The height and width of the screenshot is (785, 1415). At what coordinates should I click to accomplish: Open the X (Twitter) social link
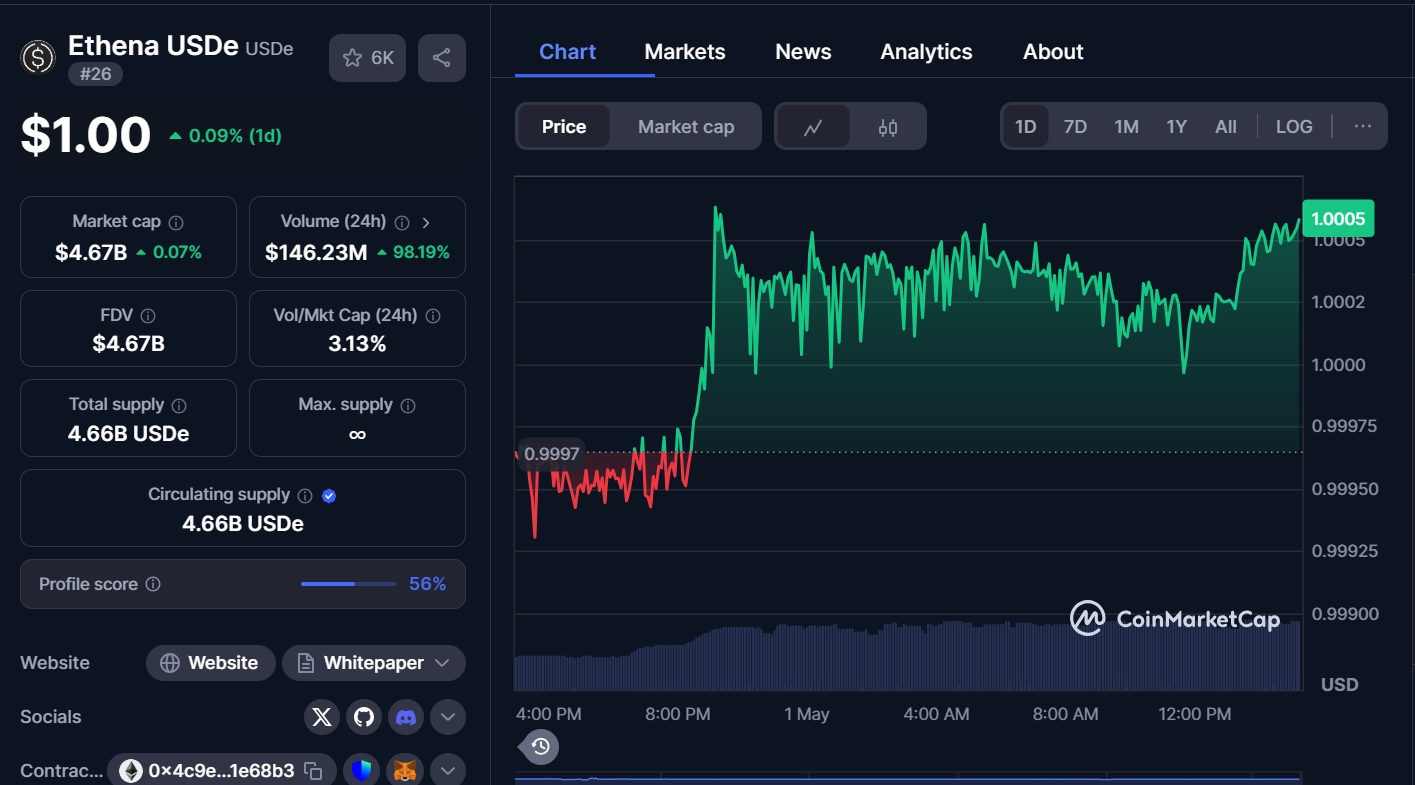(x=321, y=717)
